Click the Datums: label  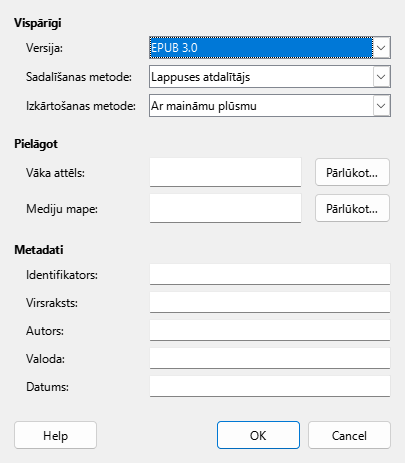click(47, 387)
